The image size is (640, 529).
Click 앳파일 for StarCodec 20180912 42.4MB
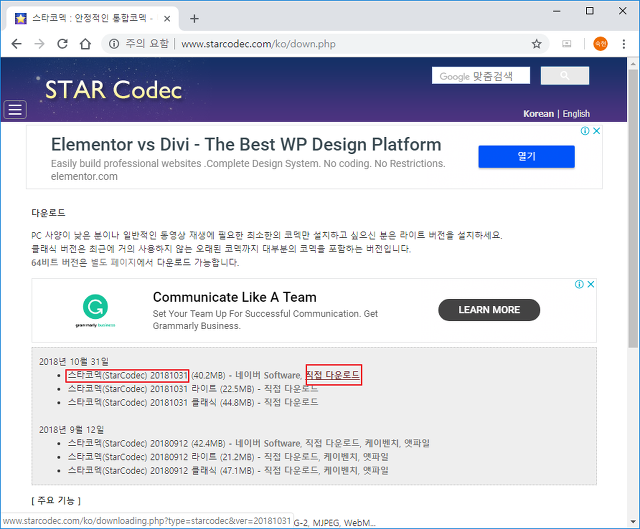point(417,443)
